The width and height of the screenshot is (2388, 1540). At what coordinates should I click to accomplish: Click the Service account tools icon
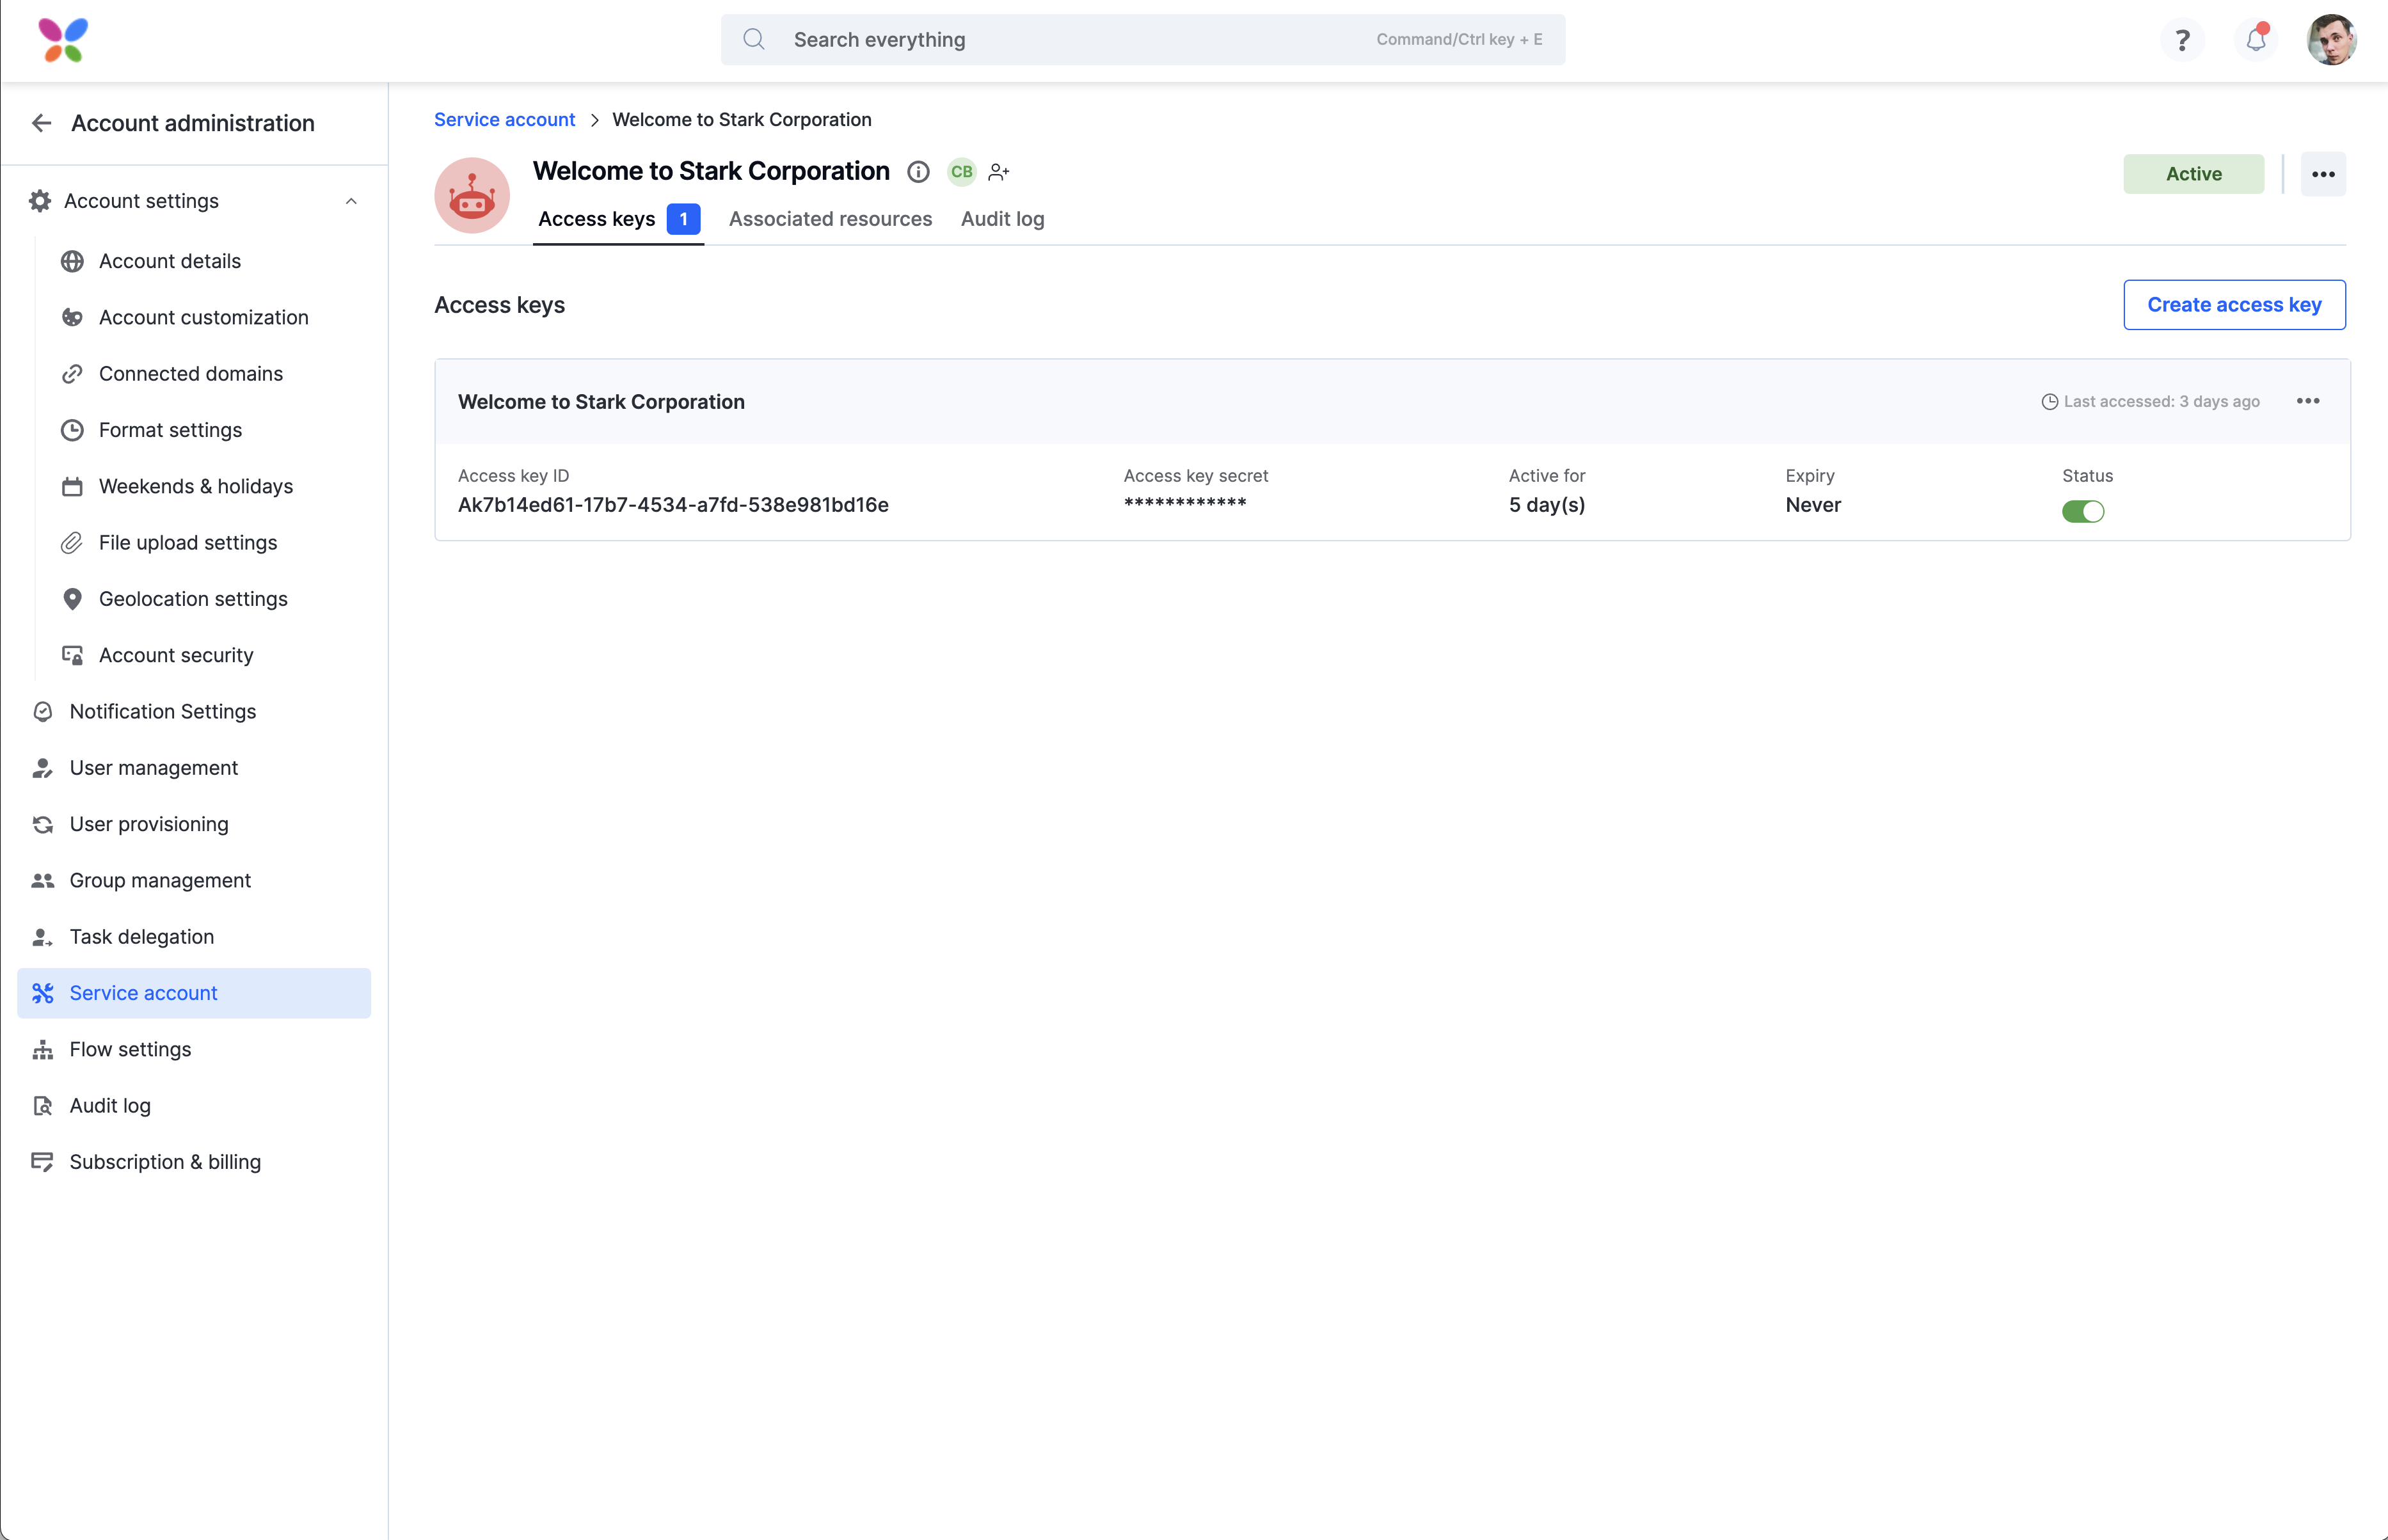click(x=43, y=993)
